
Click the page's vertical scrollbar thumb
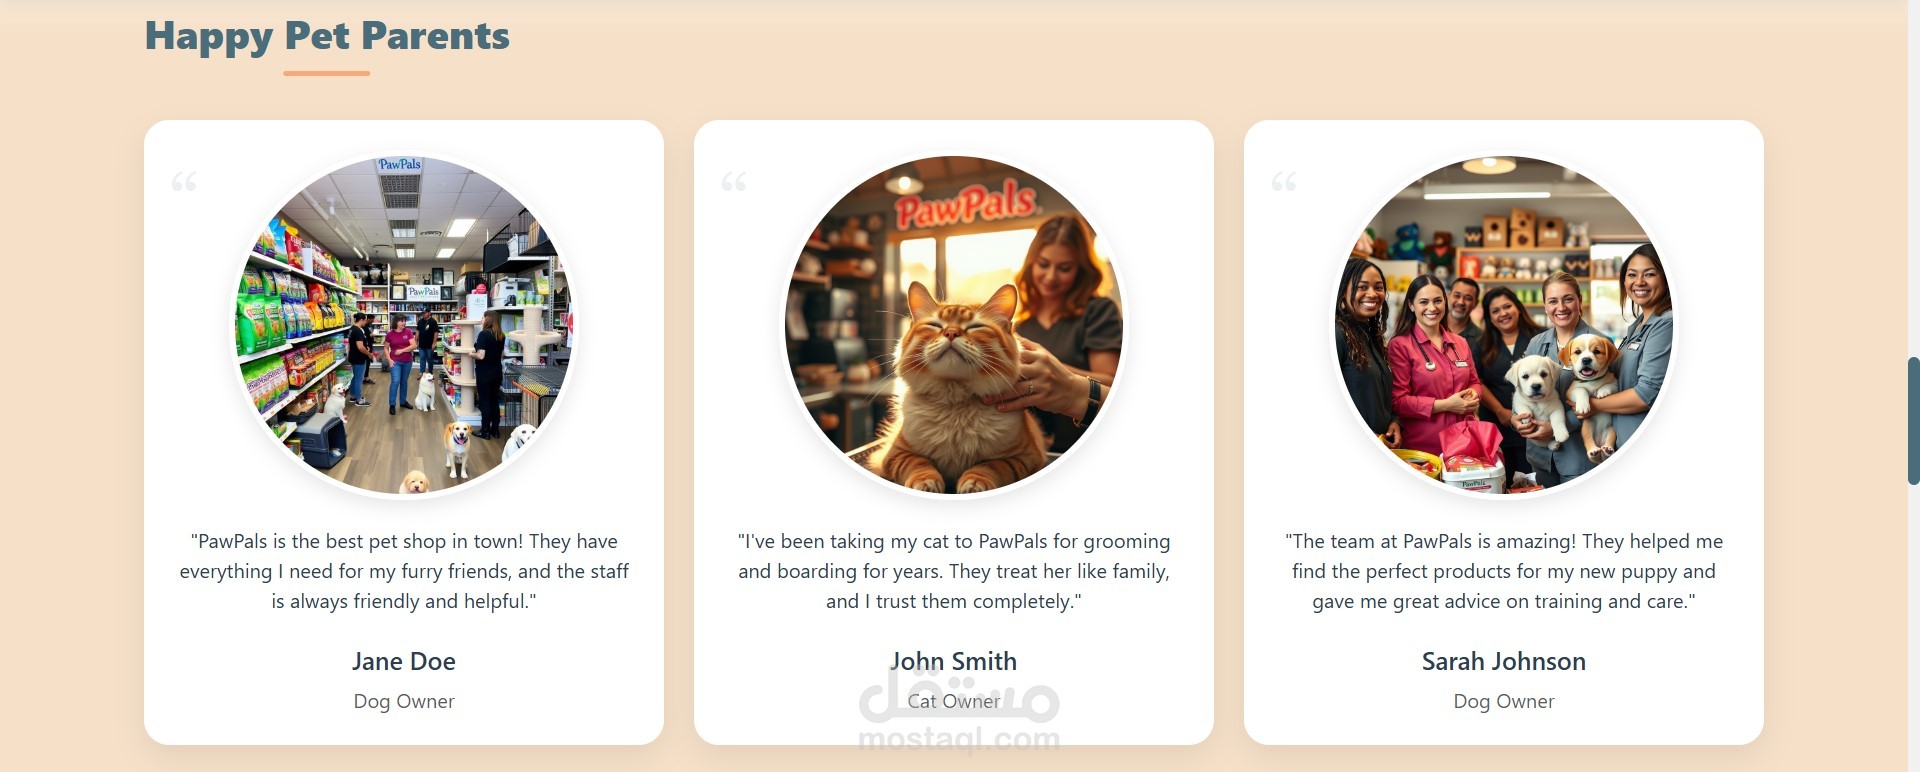(1913, 420)
